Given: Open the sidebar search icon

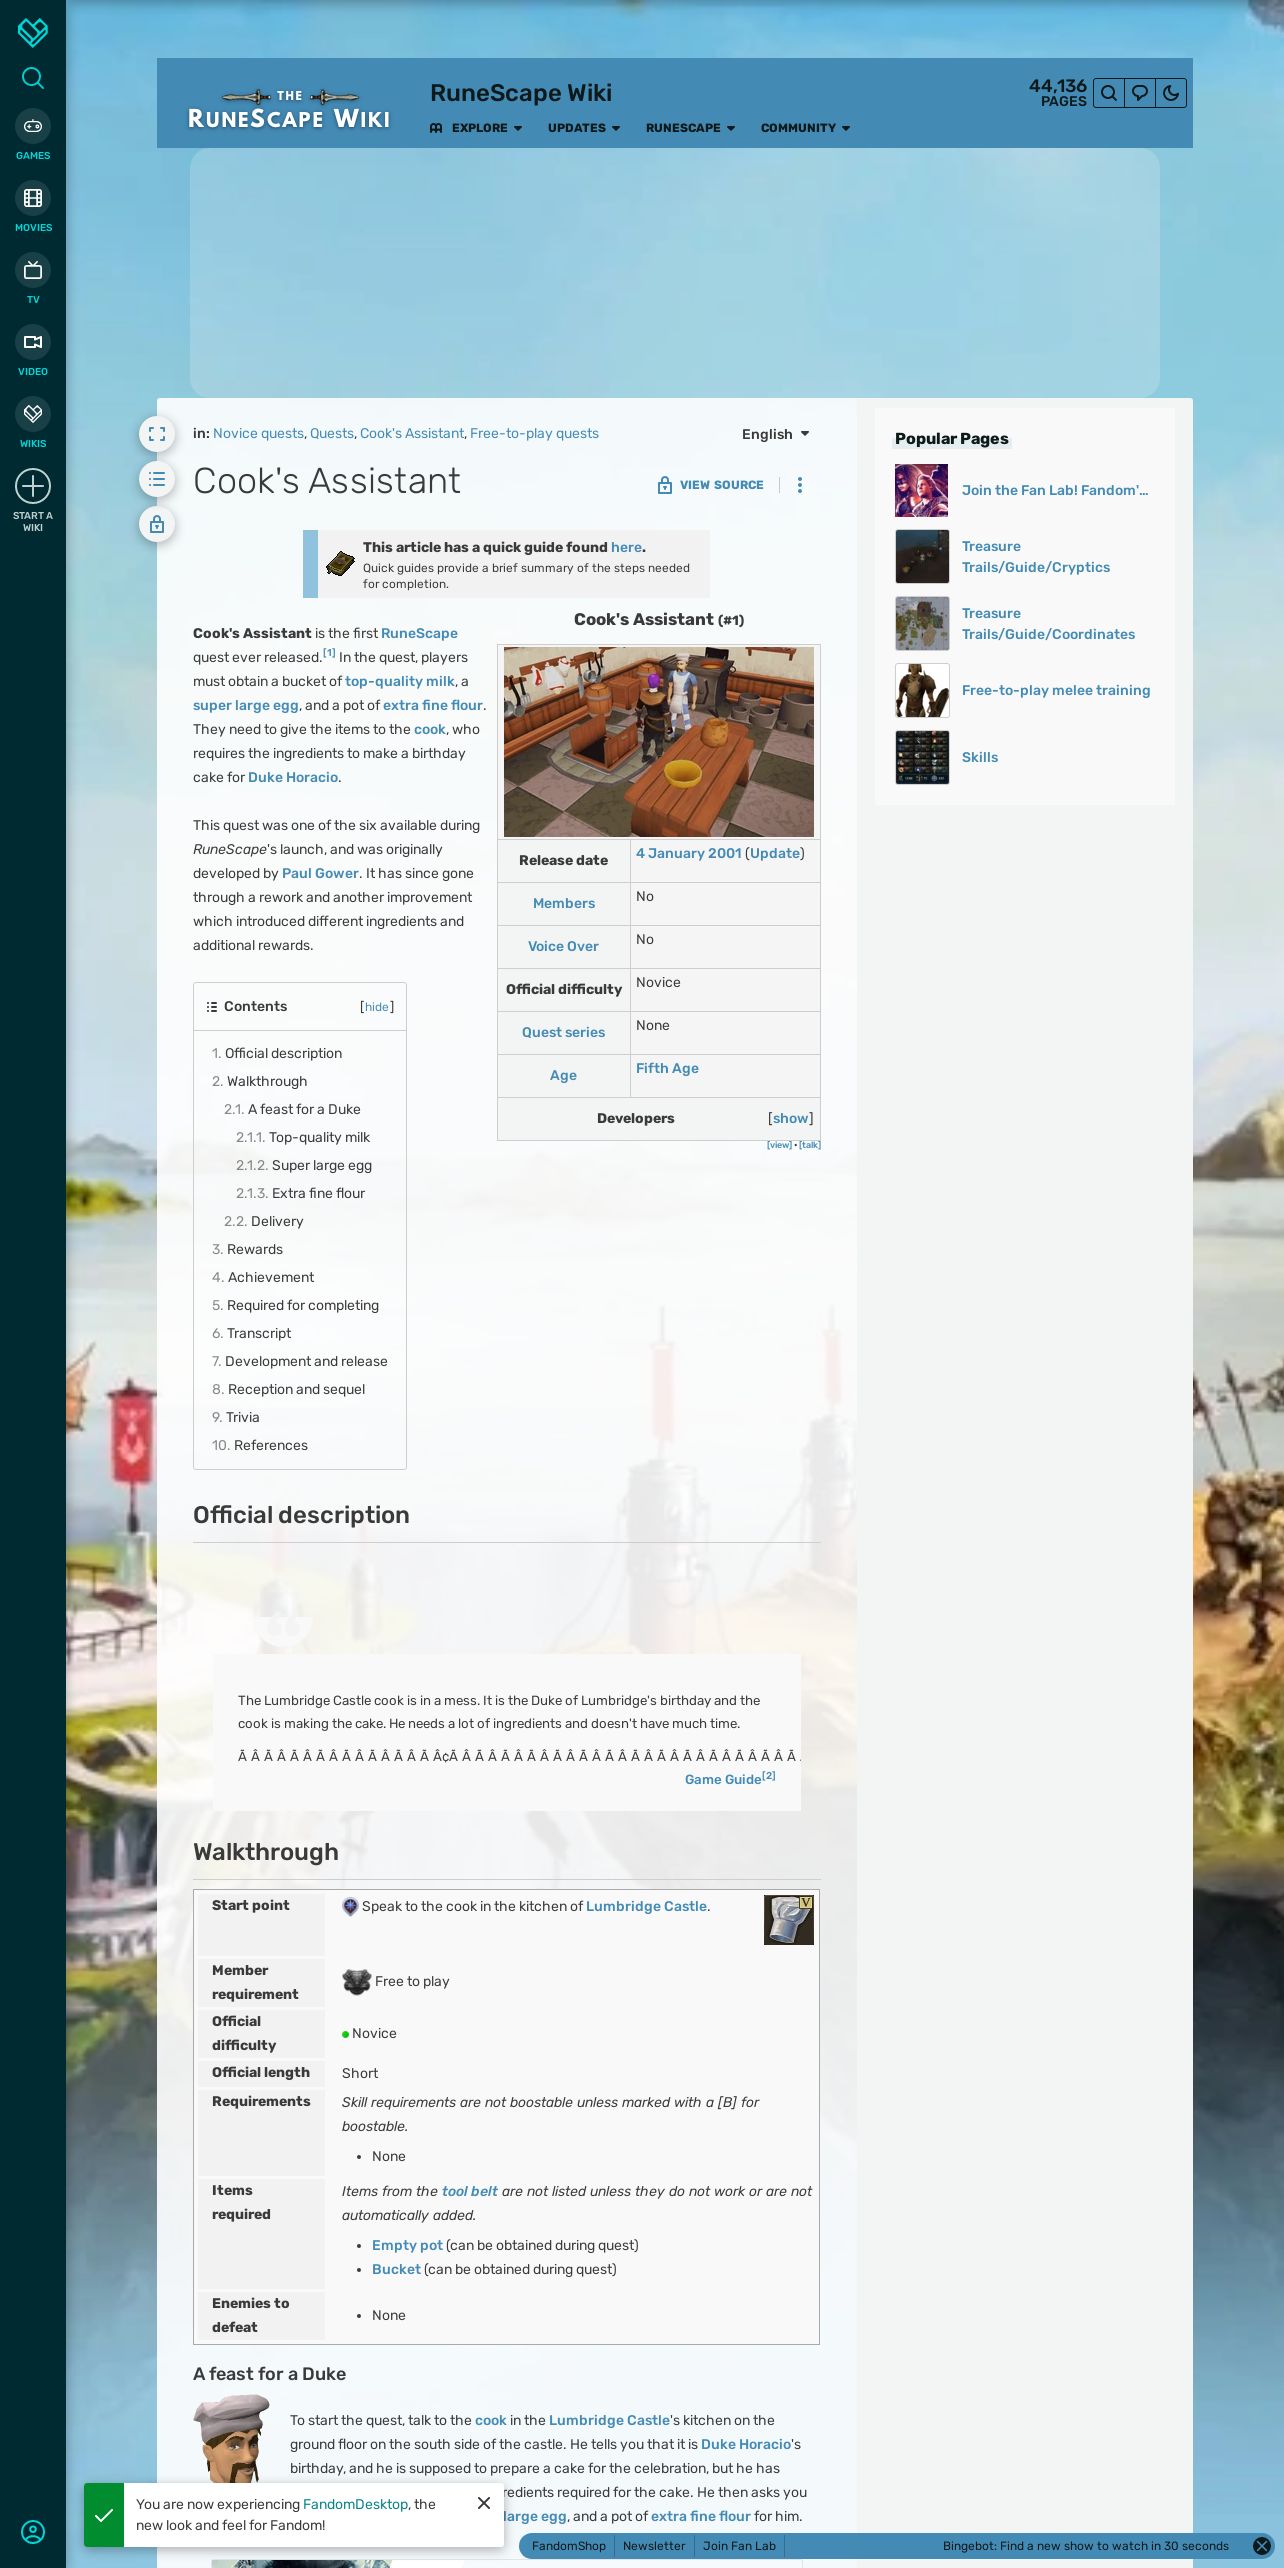Looking at the screenshot, I should click(33, 78).
